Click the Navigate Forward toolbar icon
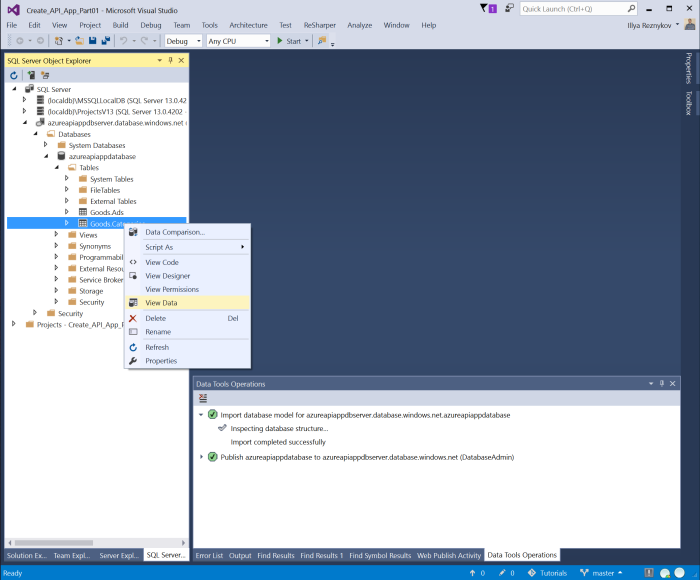This screenshot has height=580, width=700. click(40, 41)
